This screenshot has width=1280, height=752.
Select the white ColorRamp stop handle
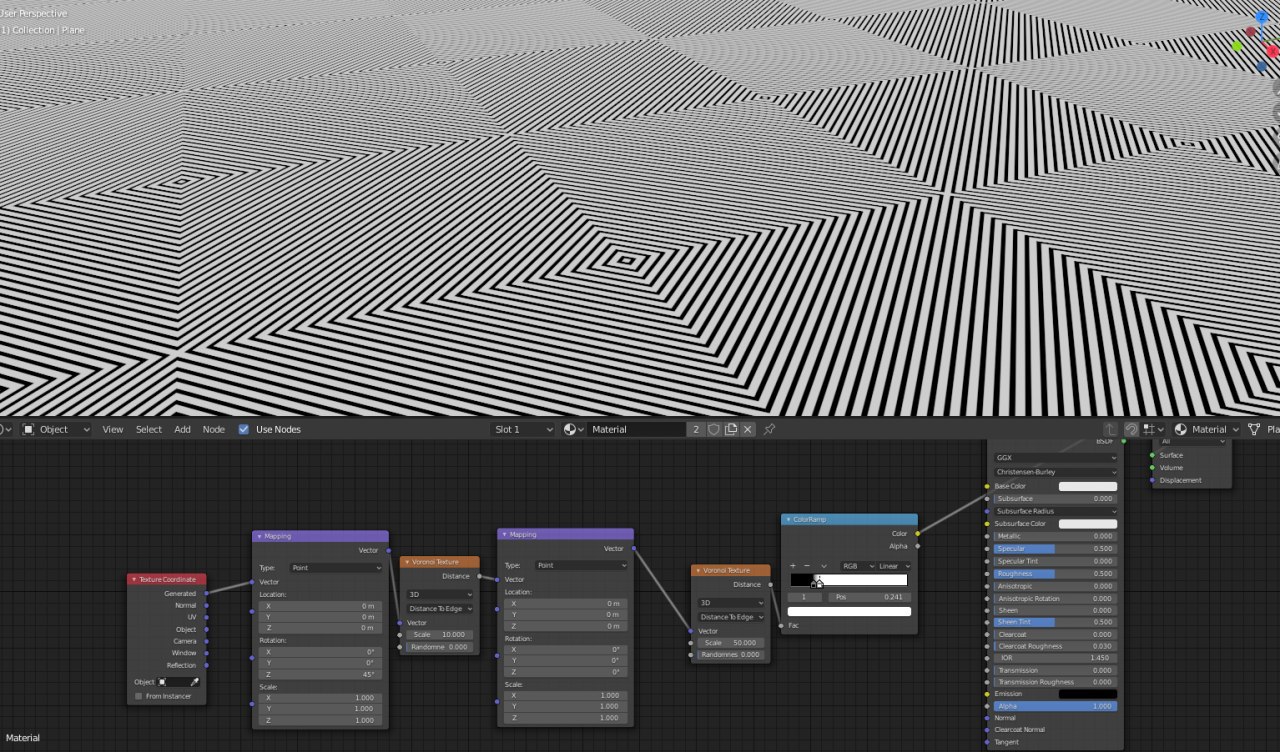(819, 582)
